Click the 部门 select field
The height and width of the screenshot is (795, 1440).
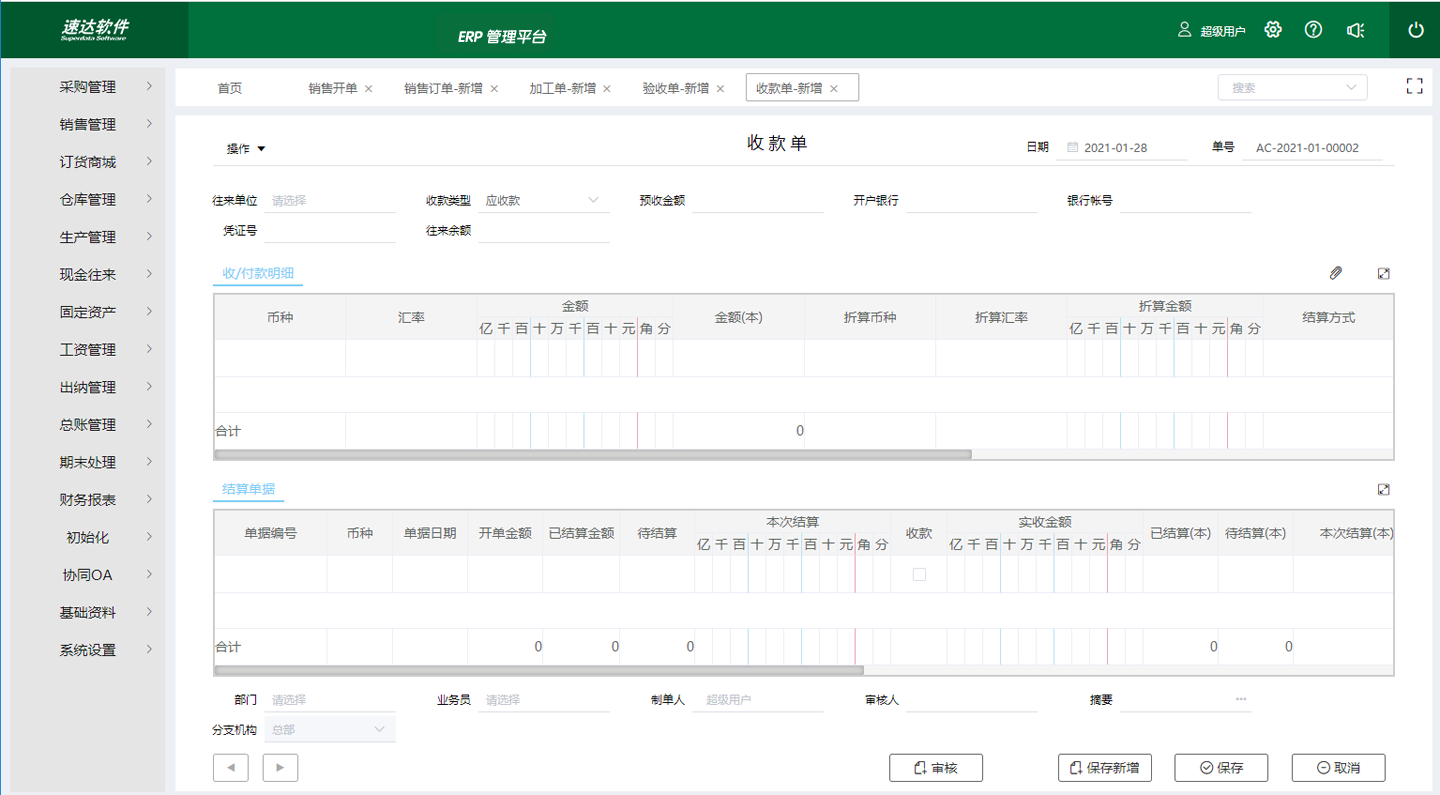point(330,700)
